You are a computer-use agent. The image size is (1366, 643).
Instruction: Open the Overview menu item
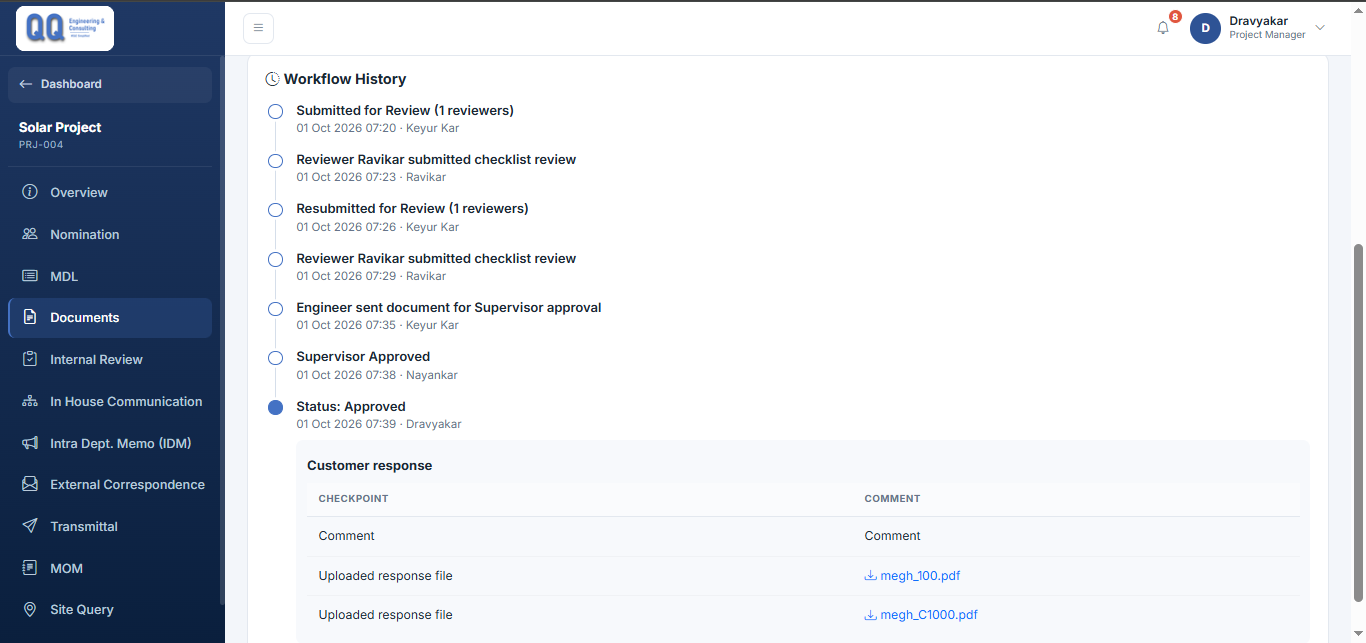click(110, 192)
